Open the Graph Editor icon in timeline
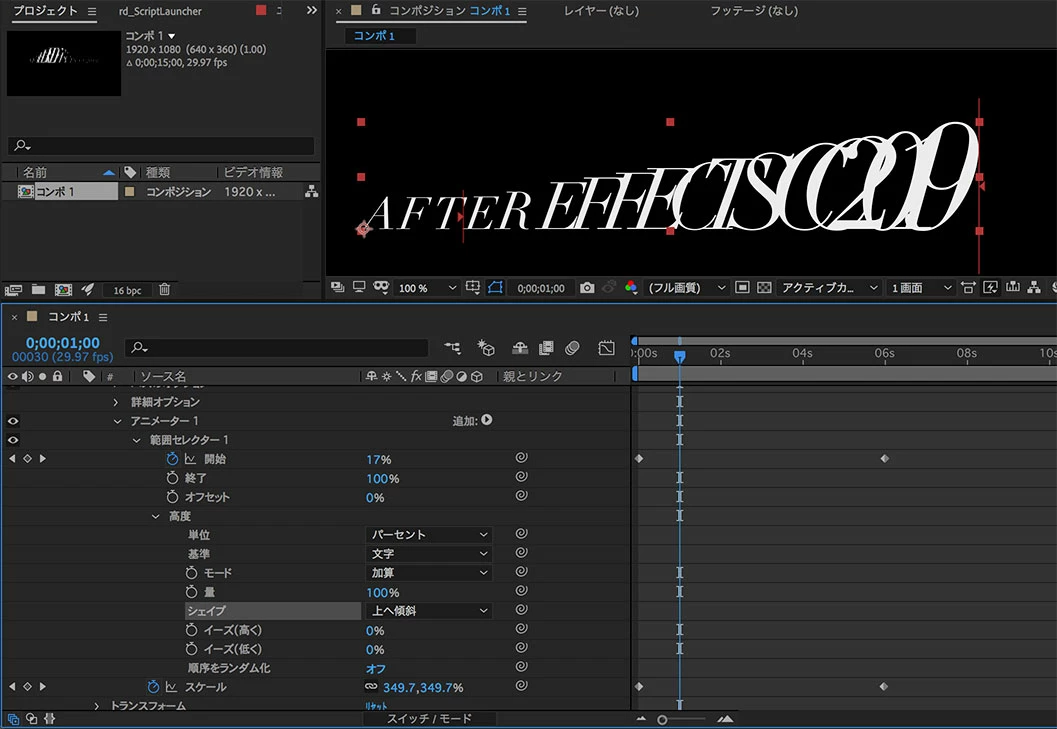The image size is (1057, 729). click(x=606, y=347)
